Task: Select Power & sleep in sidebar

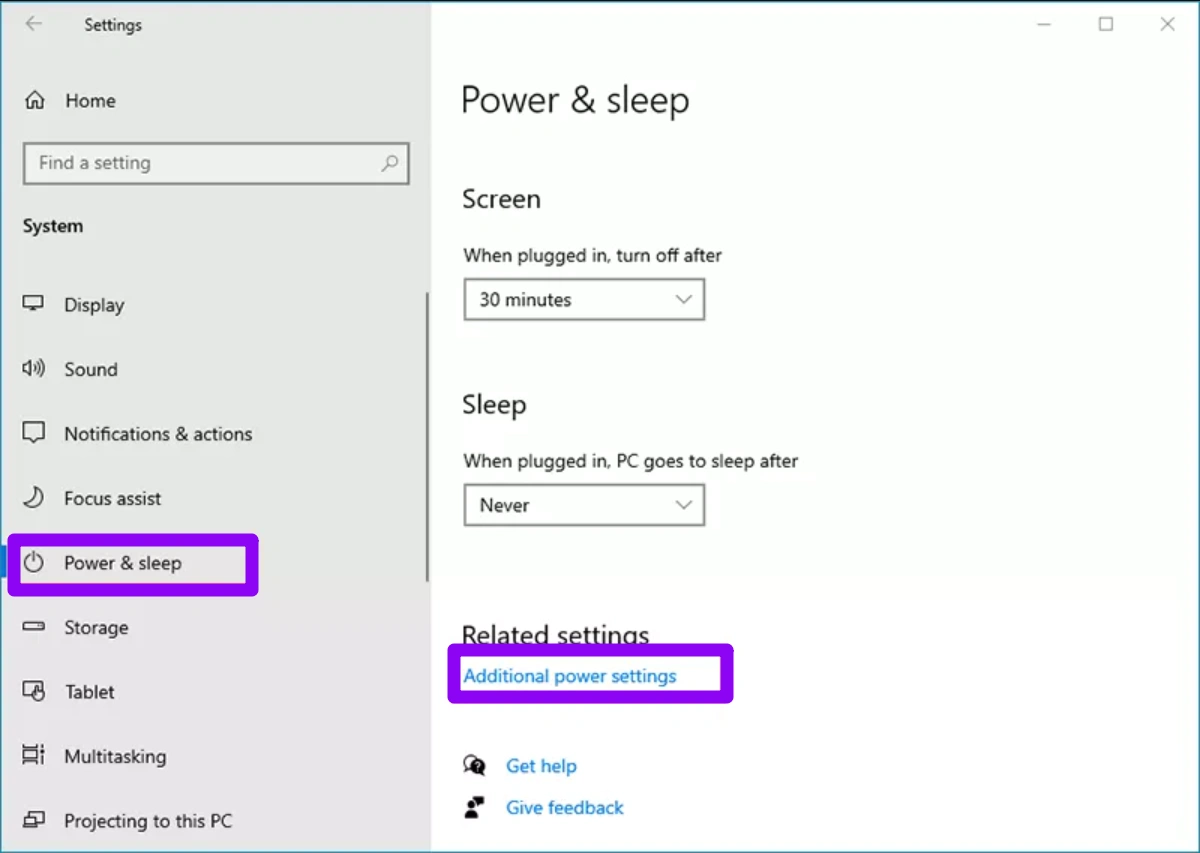Action: click(123, 563)
